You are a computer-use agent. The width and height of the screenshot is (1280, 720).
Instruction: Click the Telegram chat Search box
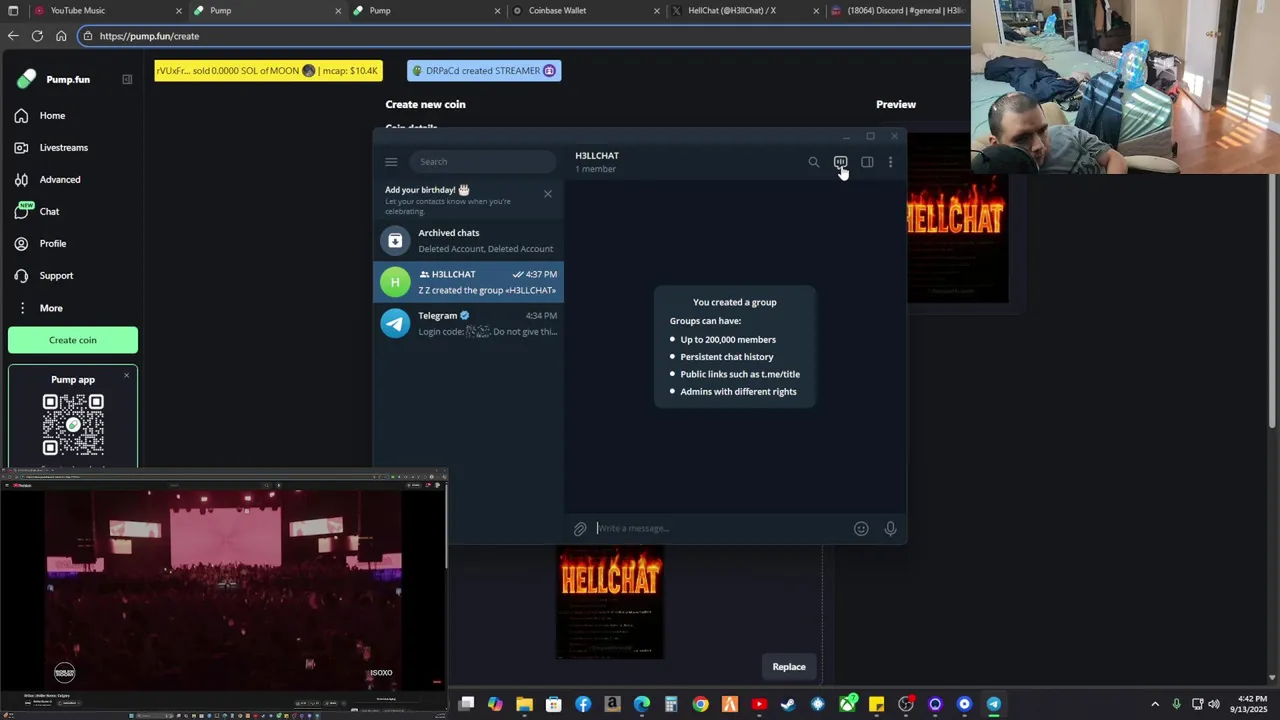click(x=482, y=162)
